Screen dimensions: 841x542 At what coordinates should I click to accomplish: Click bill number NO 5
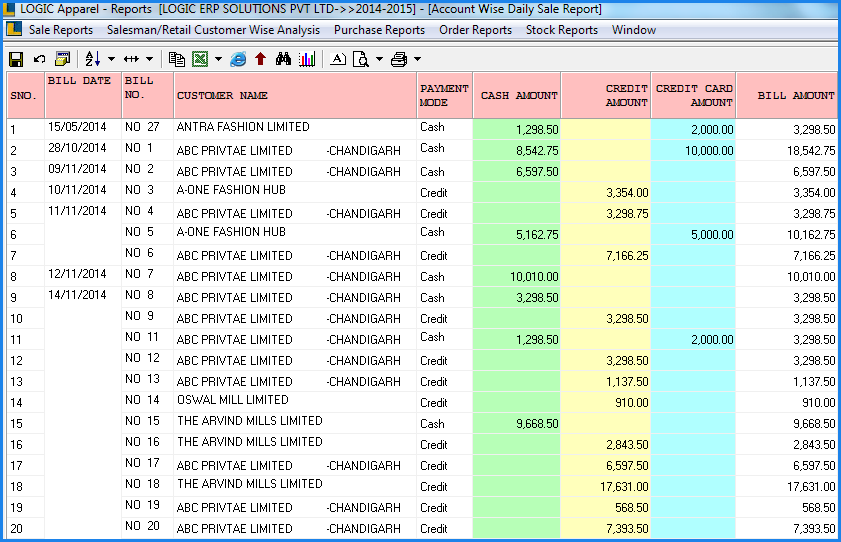pyautogui.click(x=139, y=232)
